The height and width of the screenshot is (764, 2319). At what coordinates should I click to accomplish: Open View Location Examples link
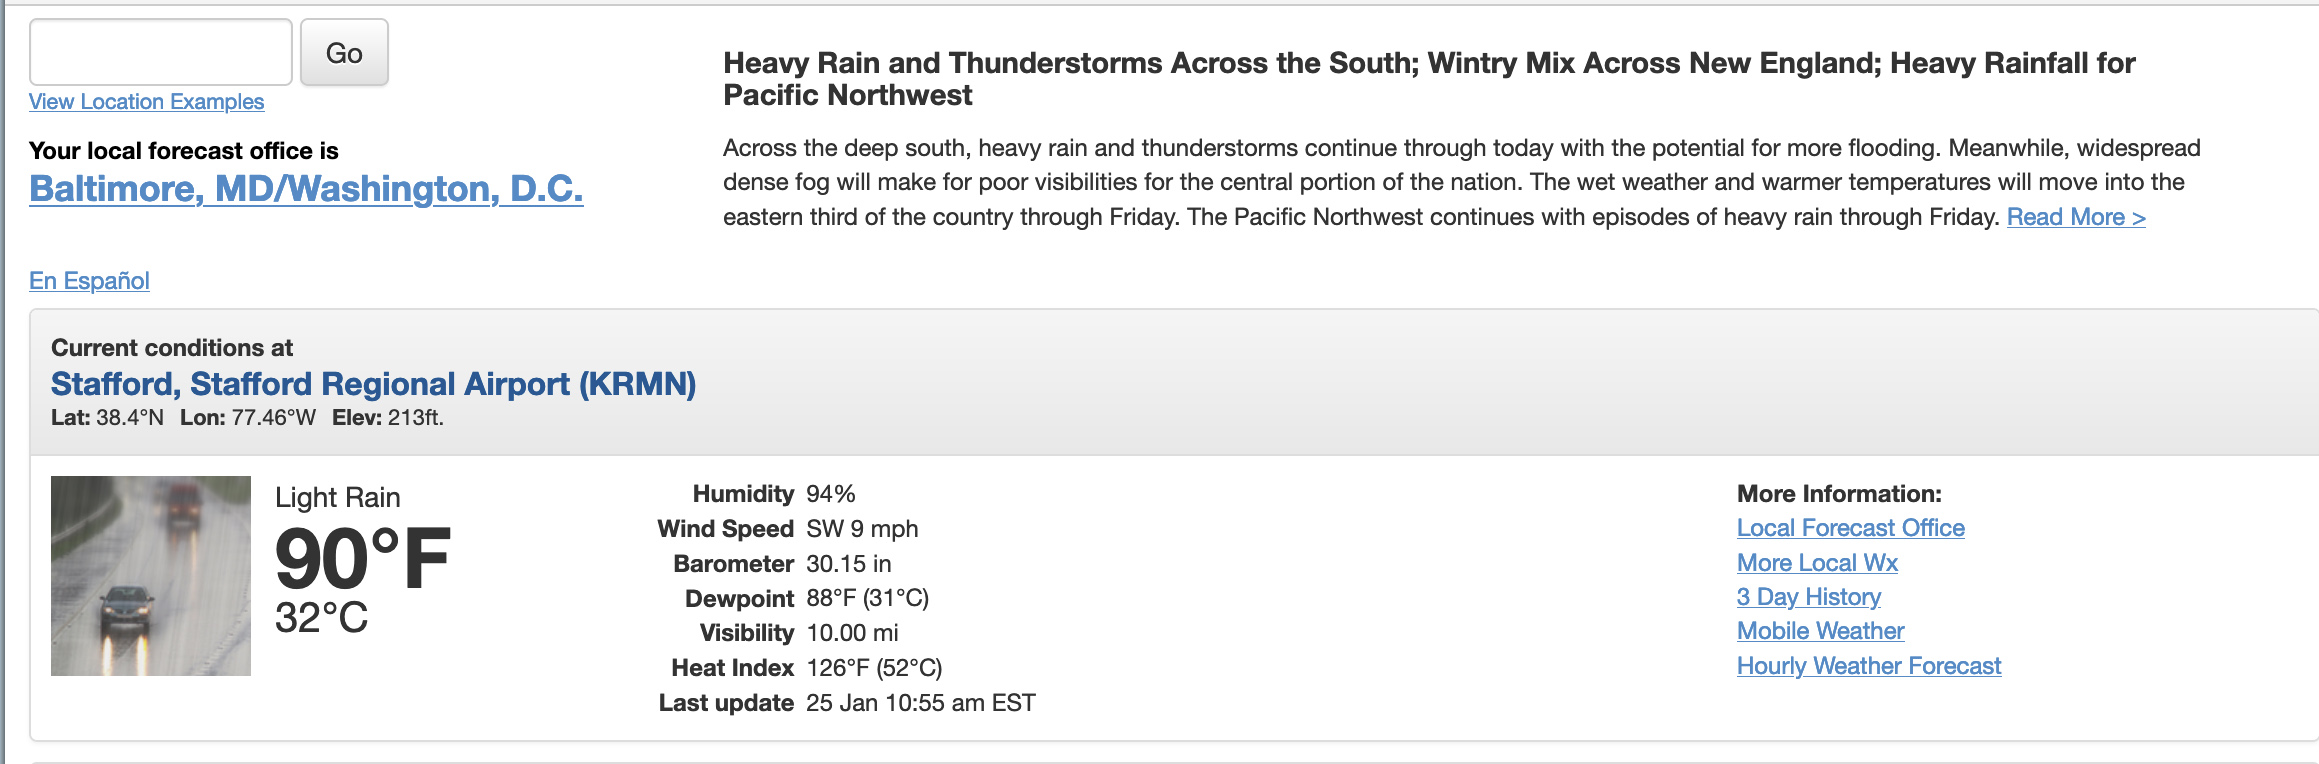146,102
